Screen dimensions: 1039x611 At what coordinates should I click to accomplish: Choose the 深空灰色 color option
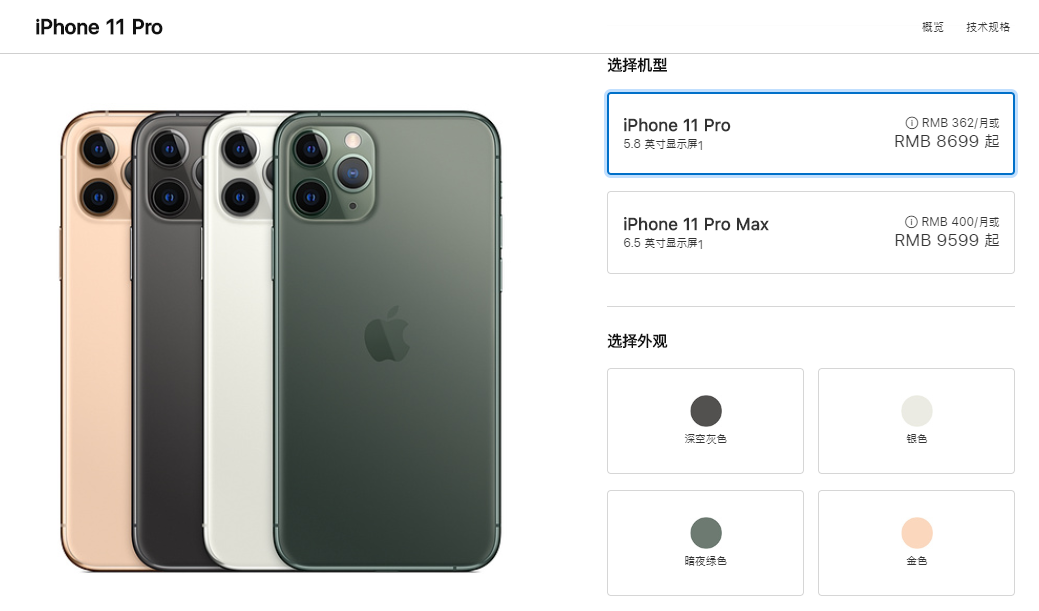706,421
